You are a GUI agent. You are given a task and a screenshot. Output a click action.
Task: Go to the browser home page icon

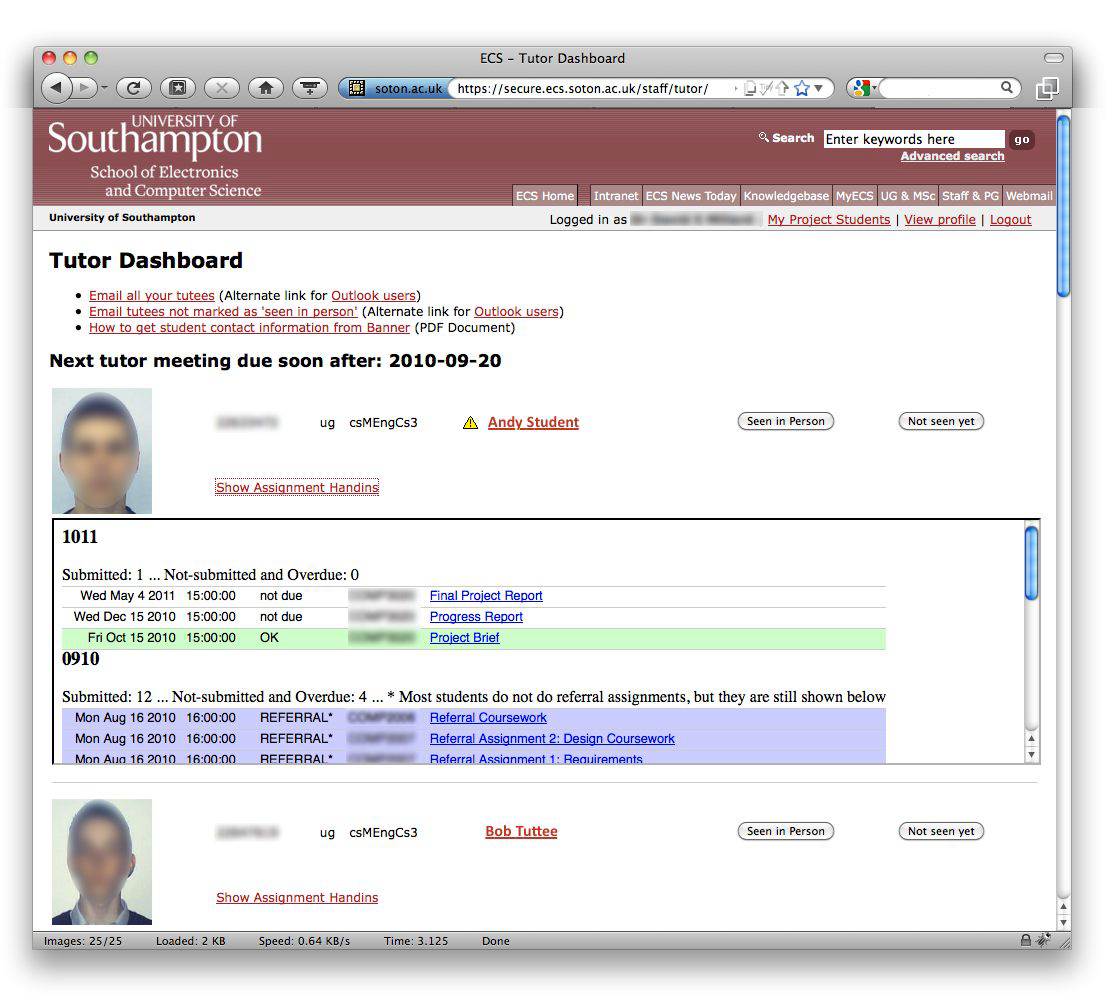tap(266, 88)
